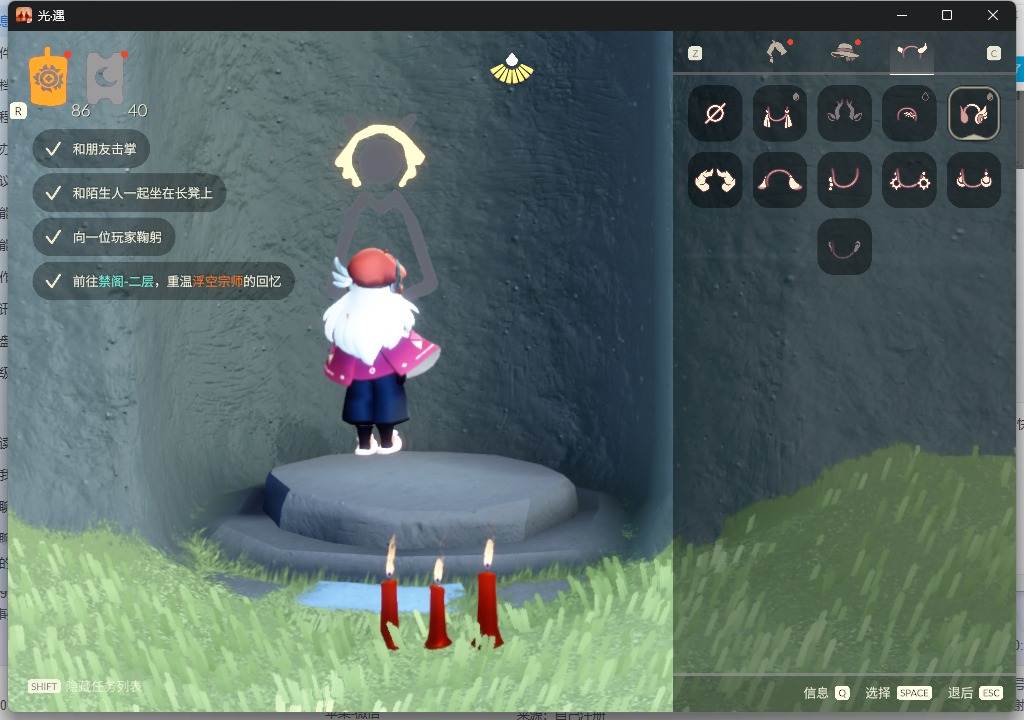Click the ticket count 40
This screenshot has height=720, width=1024.
tap(137, 110)
